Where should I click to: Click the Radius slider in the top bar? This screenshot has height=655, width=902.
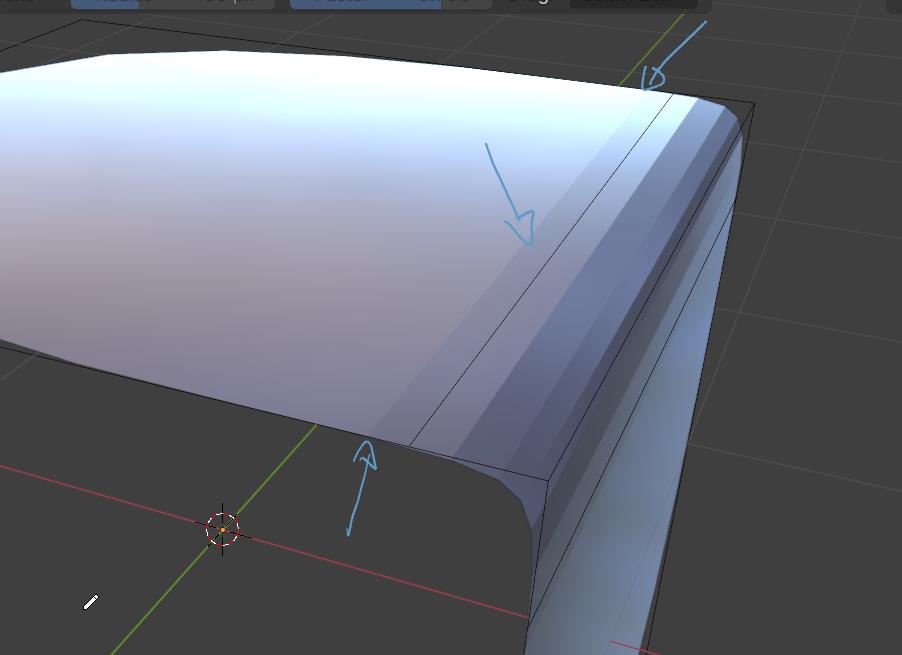[173, 3]
